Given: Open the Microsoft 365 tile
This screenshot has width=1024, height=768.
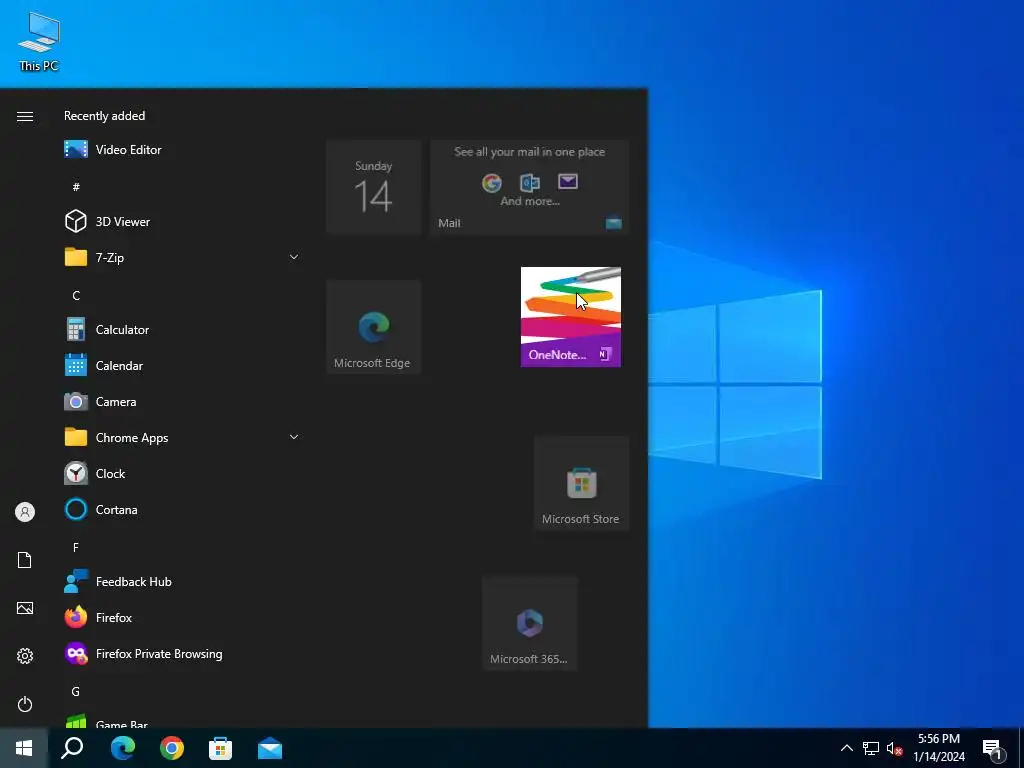Looking at the screenshot, I should coord(530,624).
